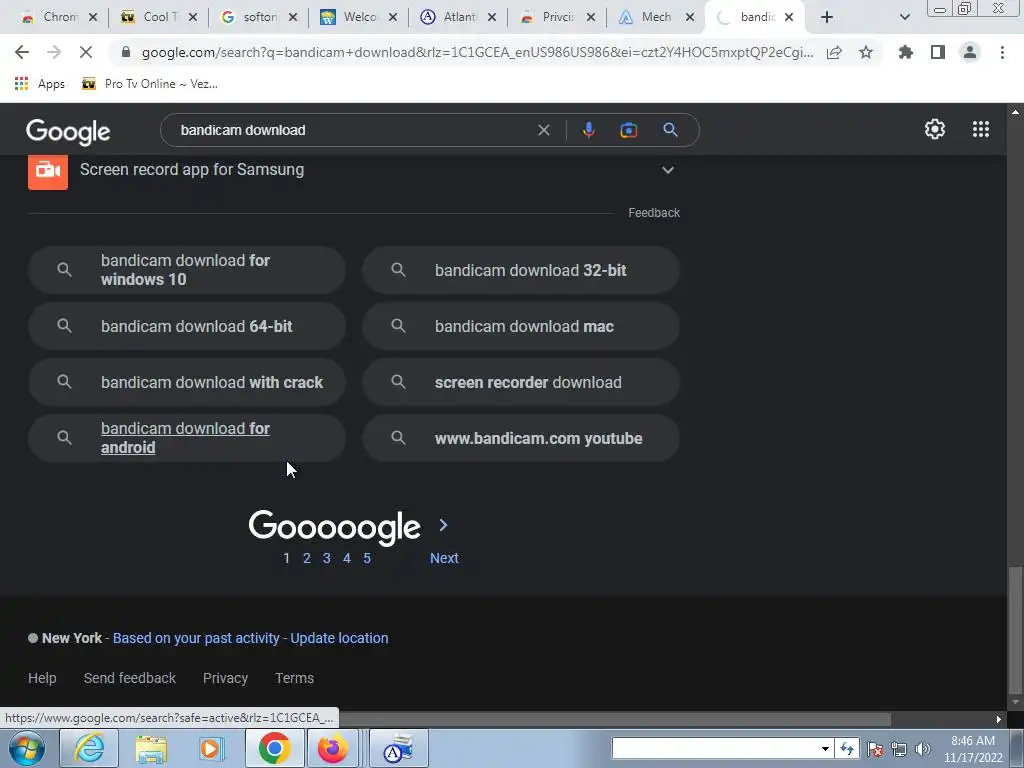1024x768 pixels.
Task: Open Google quick settings gear
Action: (935, 129)
